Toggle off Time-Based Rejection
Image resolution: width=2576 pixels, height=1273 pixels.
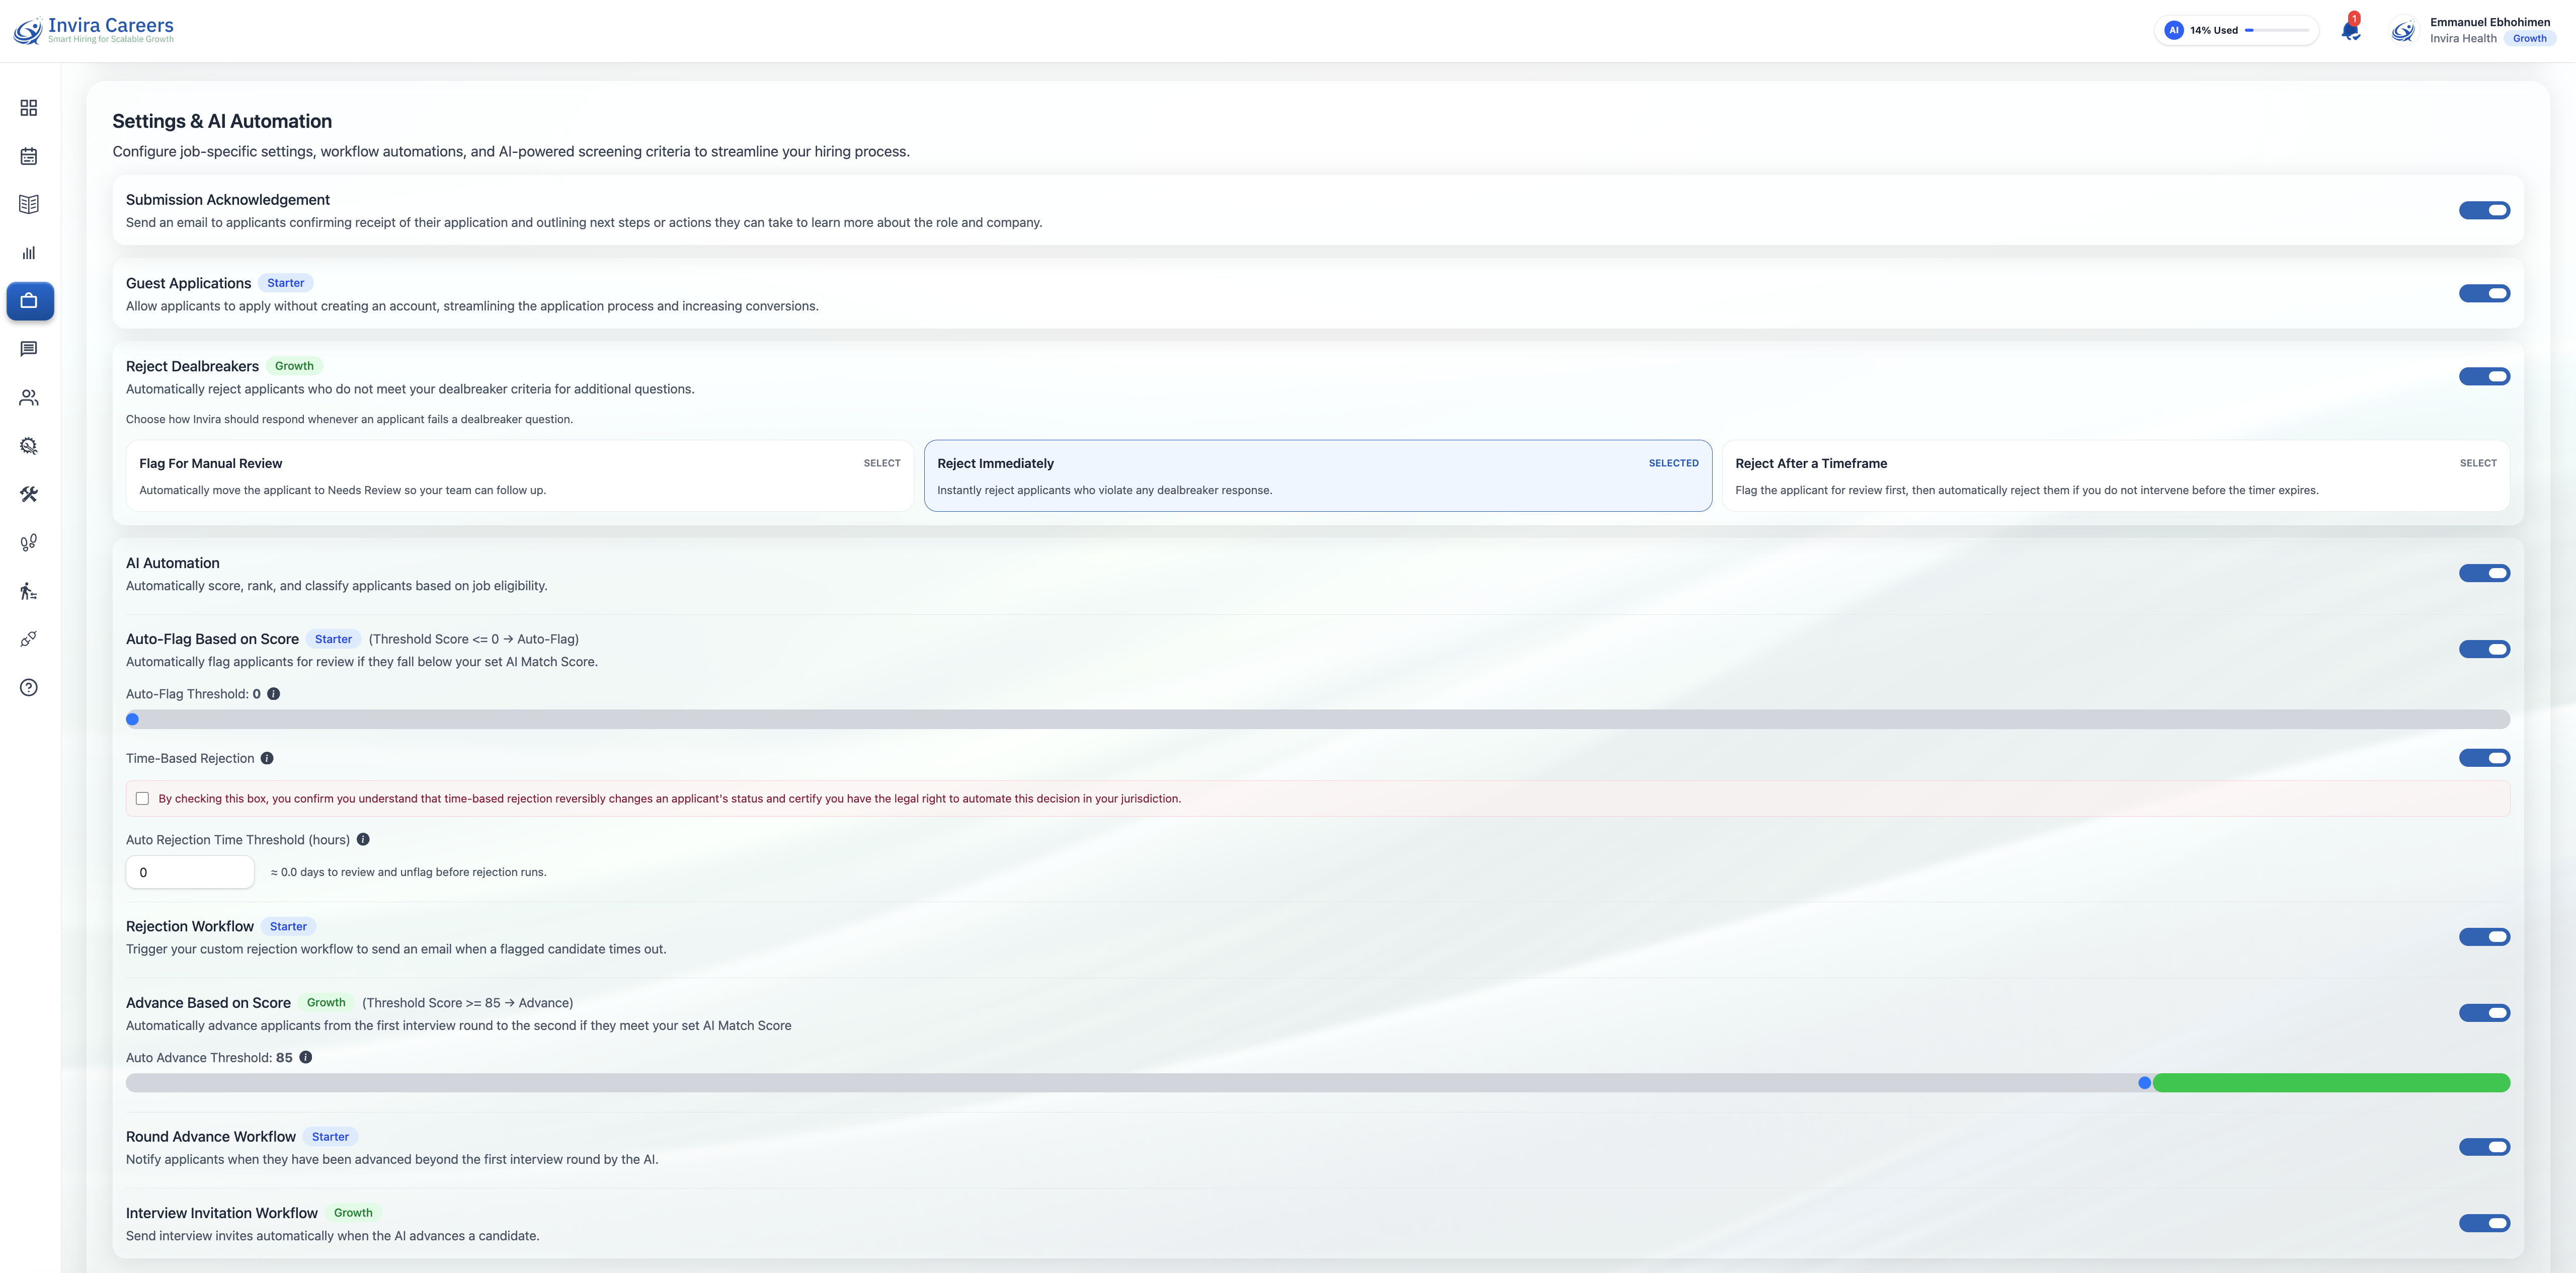click(x=2484, y=758)
